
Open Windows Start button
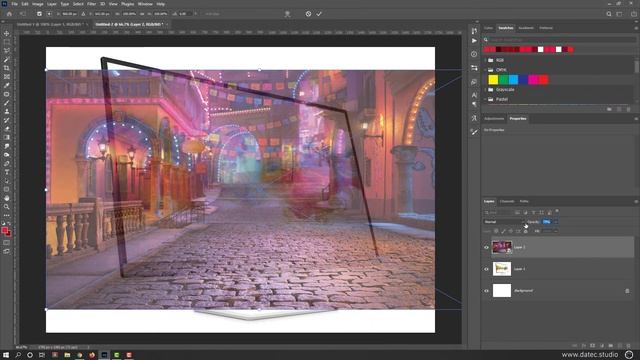[x=6, y=355]
